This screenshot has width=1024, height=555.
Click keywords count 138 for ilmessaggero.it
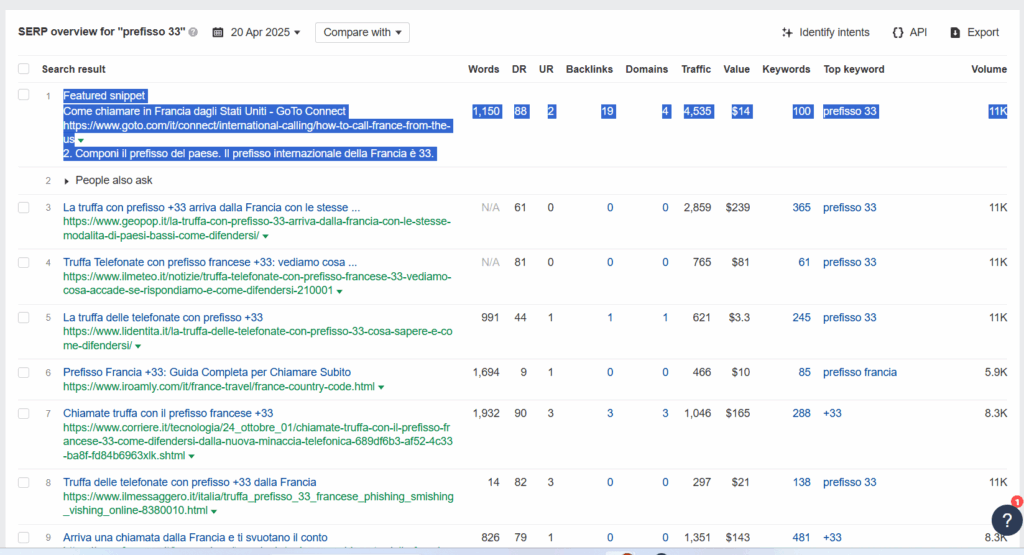(801, 482)
